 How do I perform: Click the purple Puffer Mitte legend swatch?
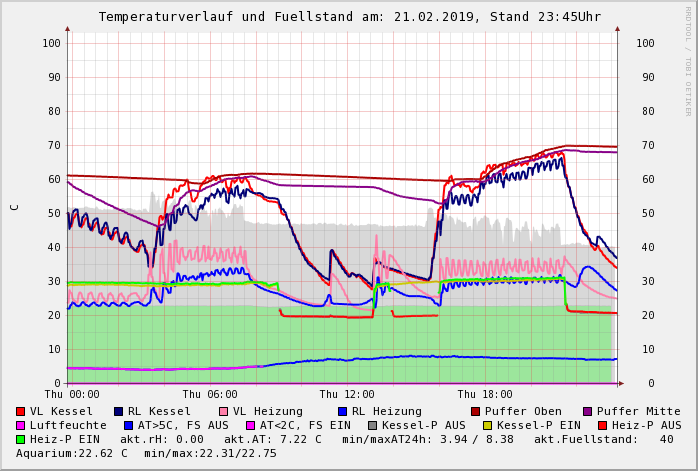587,411
